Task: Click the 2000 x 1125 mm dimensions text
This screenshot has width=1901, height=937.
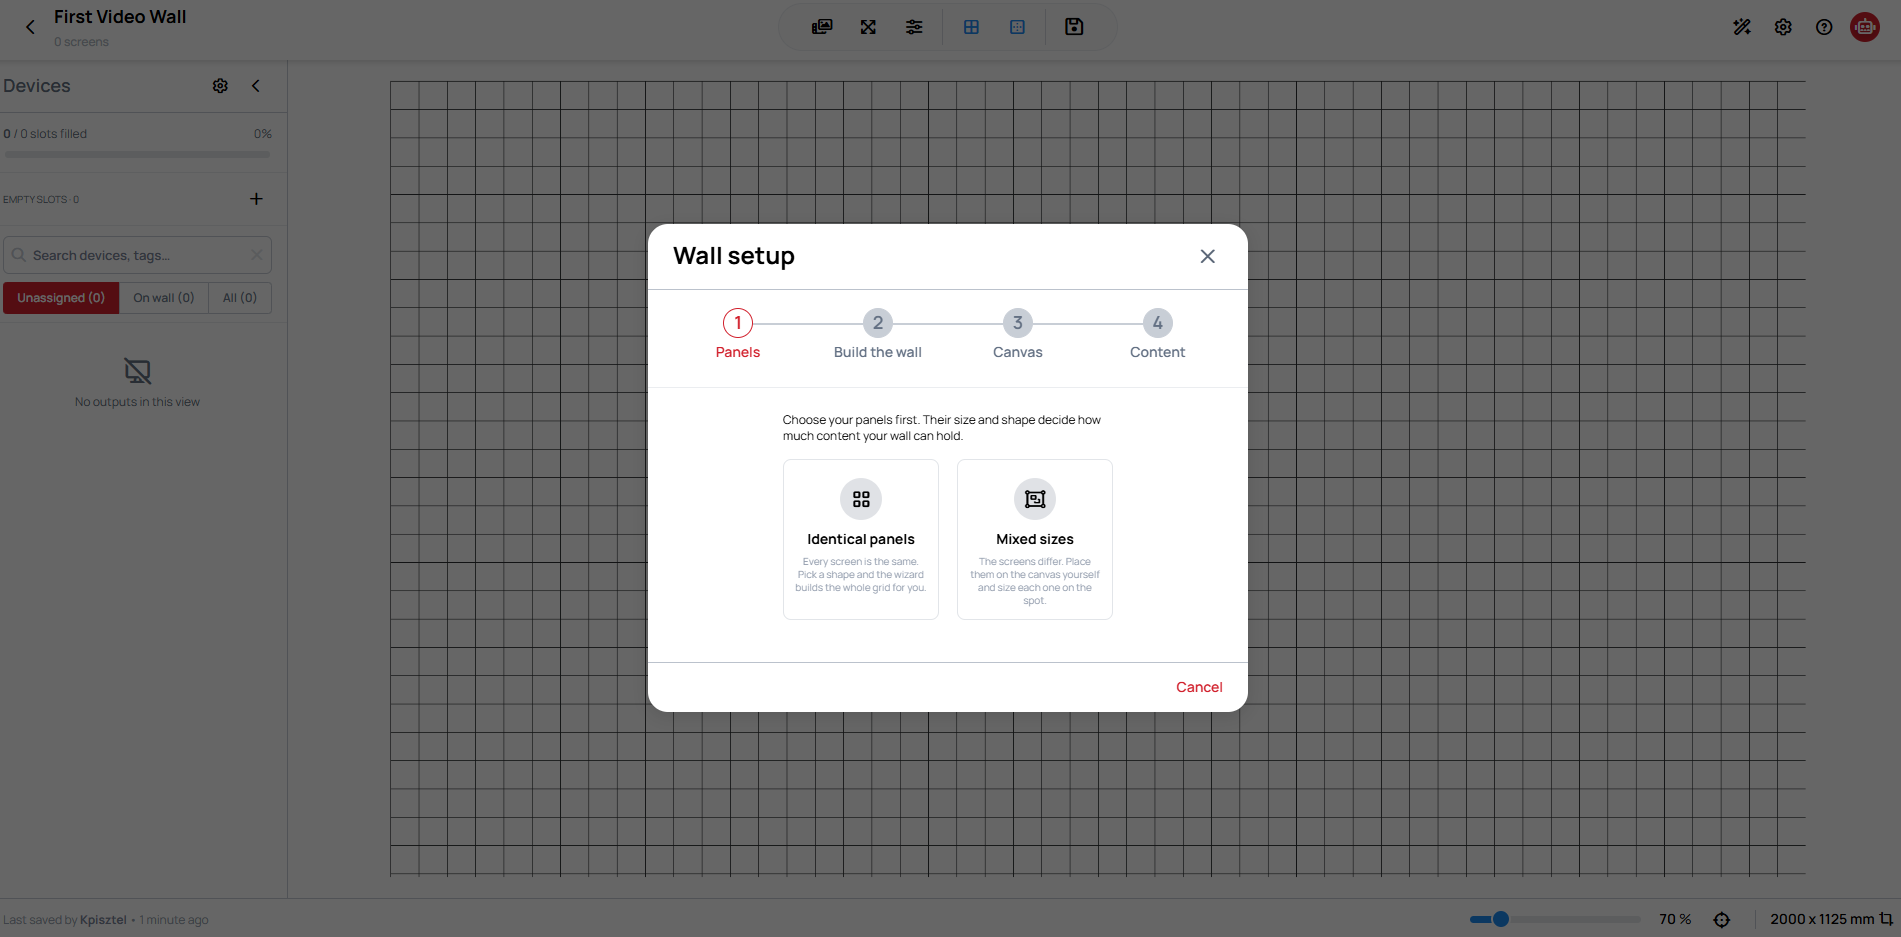Action: 1822,919
